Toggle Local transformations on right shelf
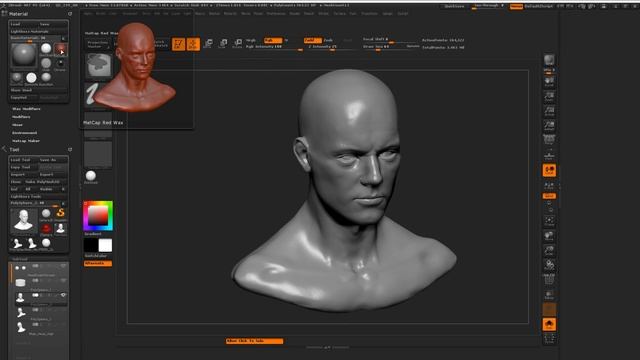 (549, 170)
